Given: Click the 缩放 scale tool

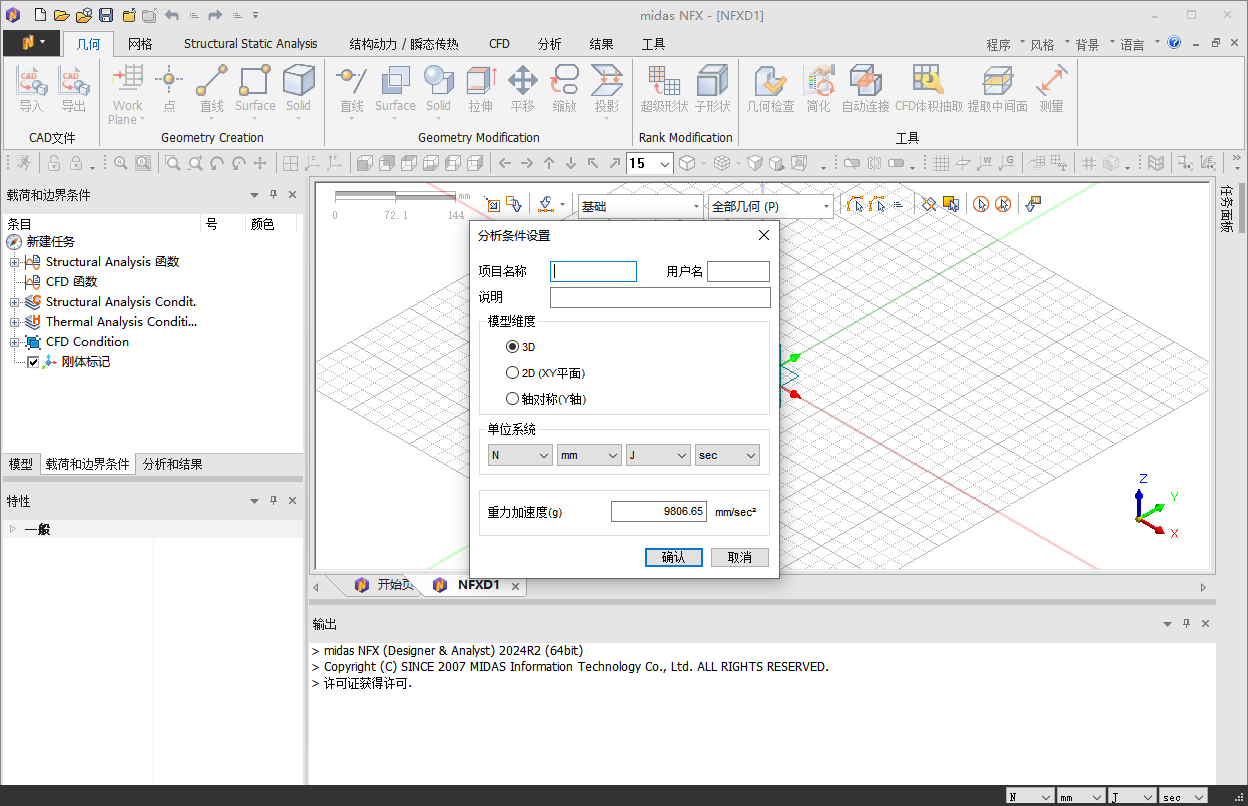Looking at the screenshot, I should click(565, 89).
